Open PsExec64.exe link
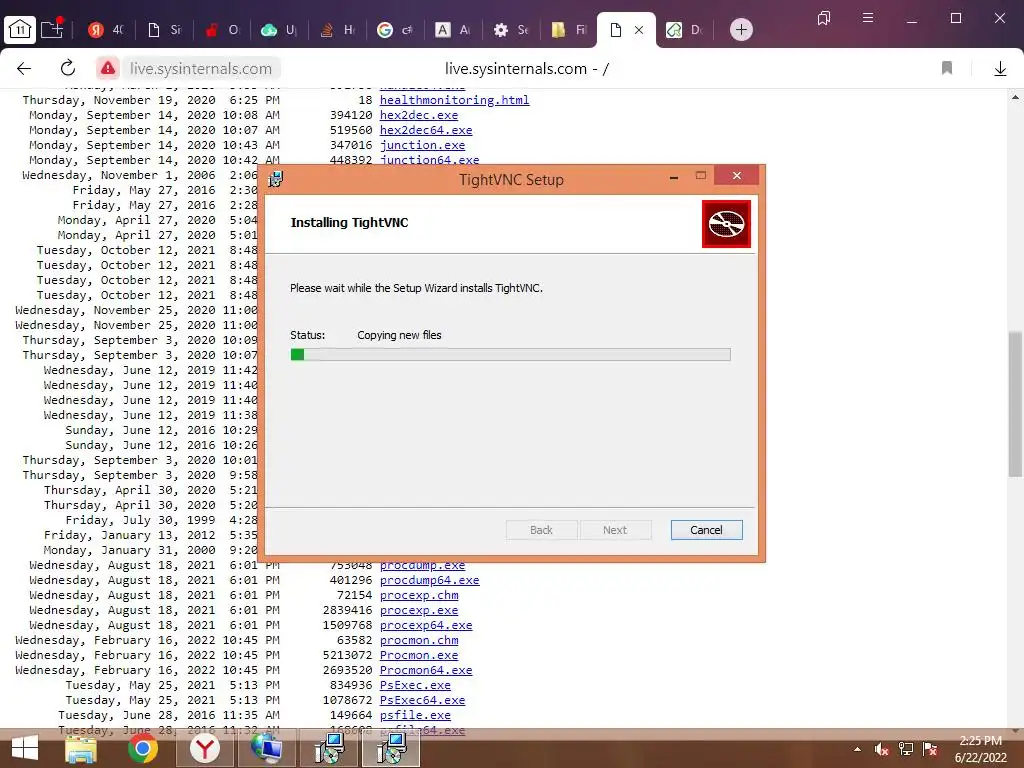Screen dimensions: 1024x768 [x=423, y=700]
